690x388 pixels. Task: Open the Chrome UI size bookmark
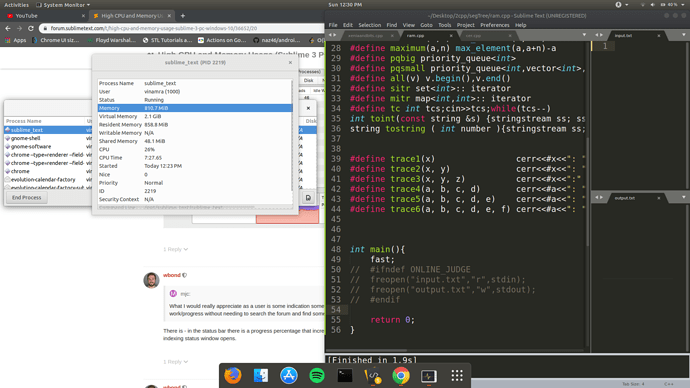pos(55,40)
